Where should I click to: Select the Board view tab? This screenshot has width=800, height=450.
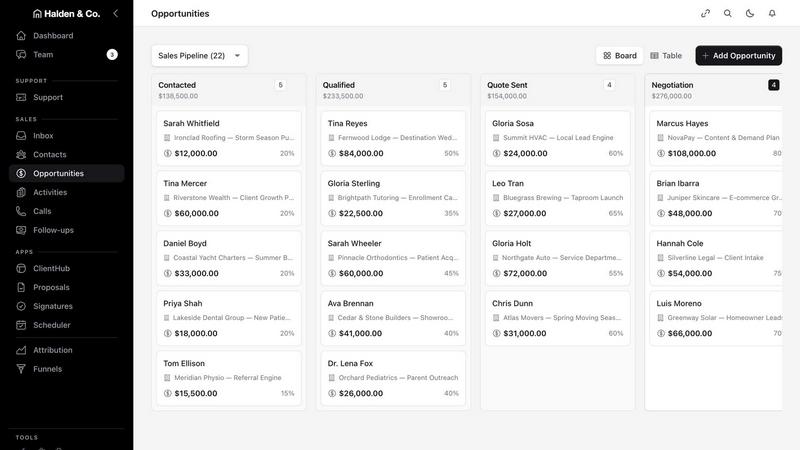coord(620,56)
